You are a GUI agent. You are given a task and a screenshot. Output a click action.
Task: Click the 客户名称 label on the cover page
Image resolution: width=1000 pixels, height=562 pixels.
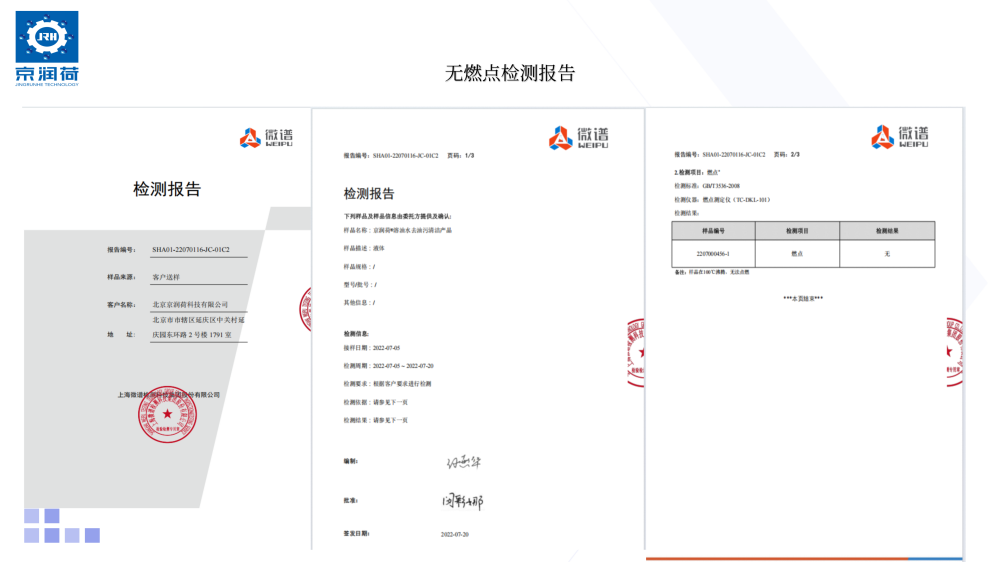(121, 304)
